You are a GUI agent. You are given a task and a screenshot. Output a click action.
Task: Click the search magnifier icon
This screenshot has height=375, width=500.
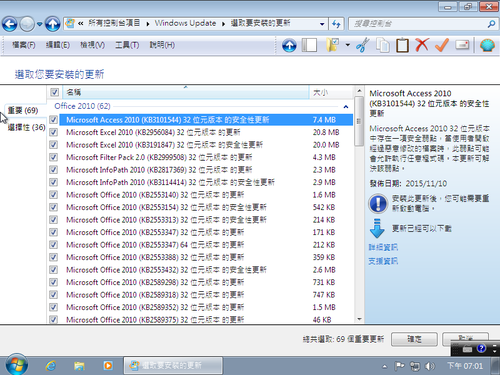[491, 24]
